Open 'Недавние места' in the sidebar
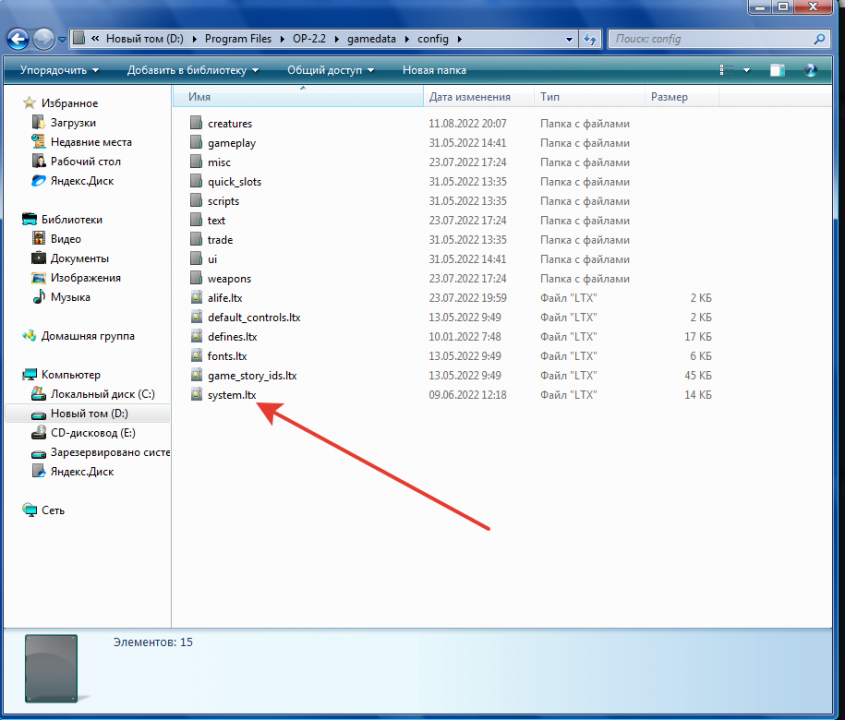The image size is (845, 720). click(x=91, y=142)
